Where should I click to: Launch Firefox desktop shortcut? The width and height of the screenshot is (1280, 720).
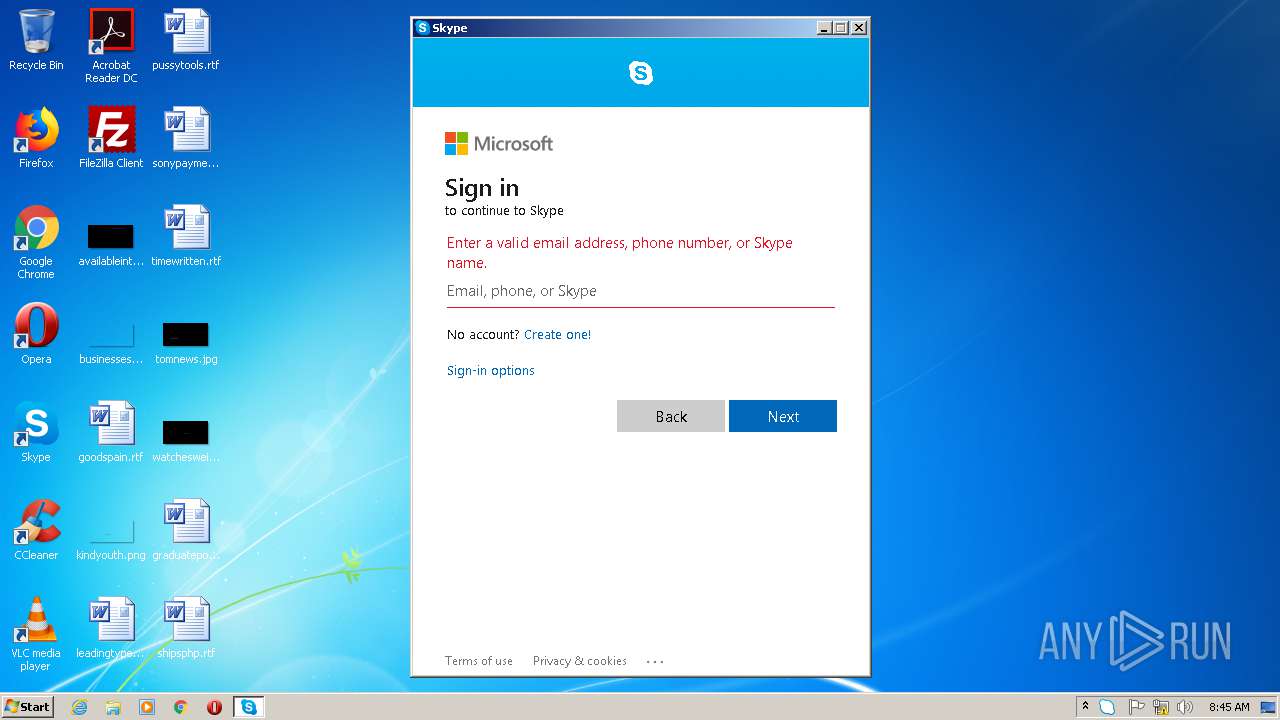tap(36, 138)
